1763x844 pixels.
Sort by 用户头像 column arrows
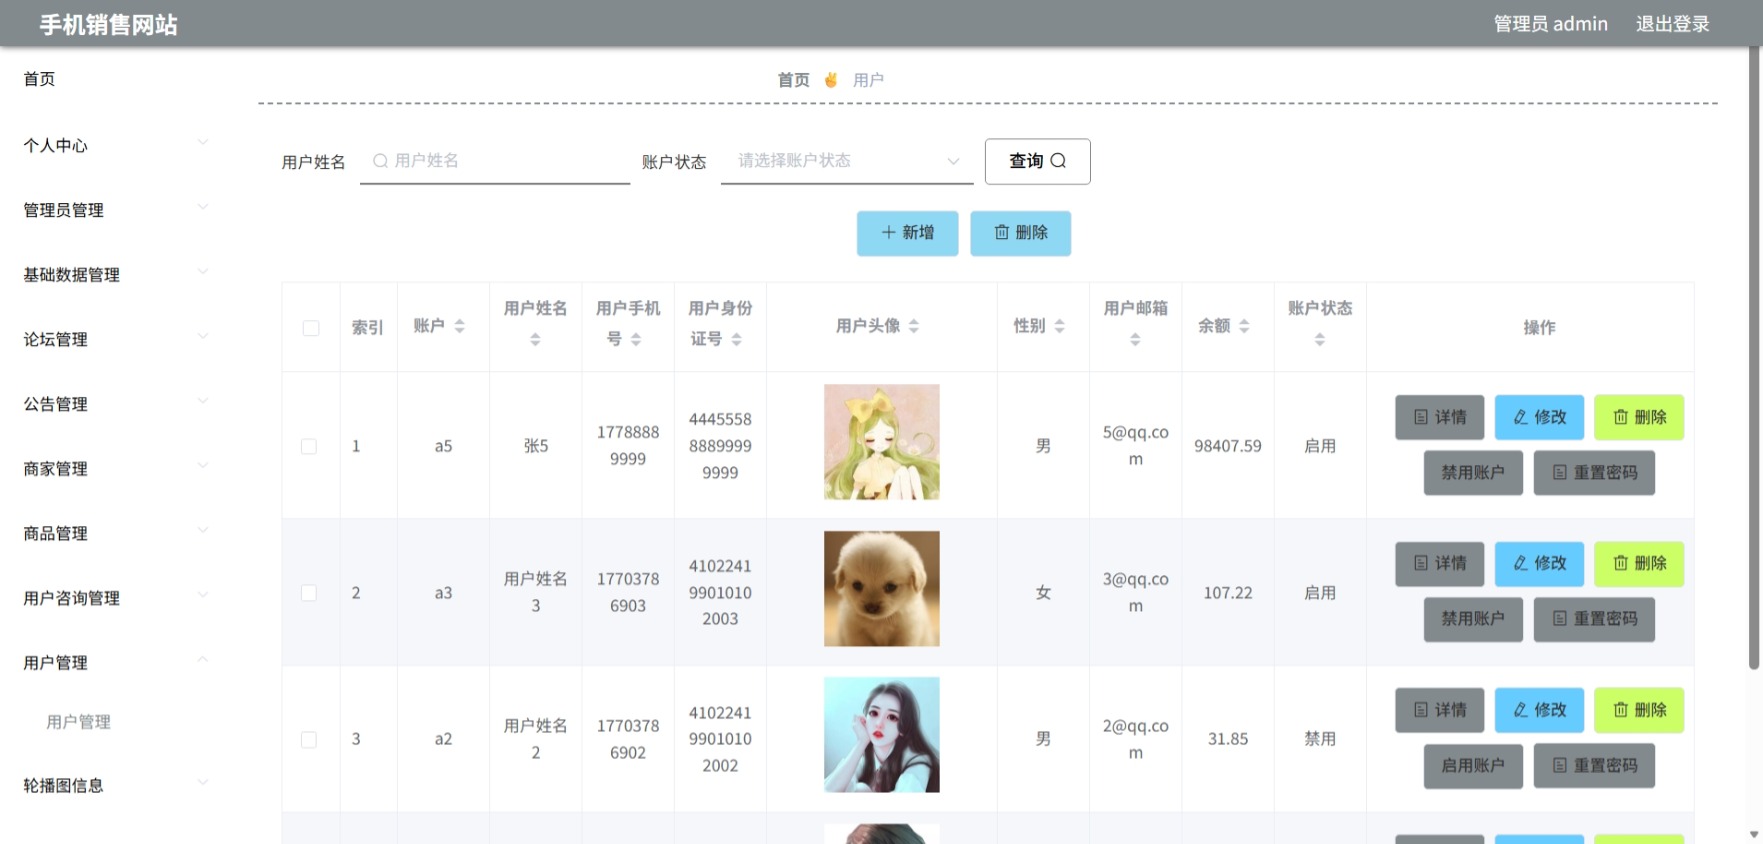coord(913,326)
